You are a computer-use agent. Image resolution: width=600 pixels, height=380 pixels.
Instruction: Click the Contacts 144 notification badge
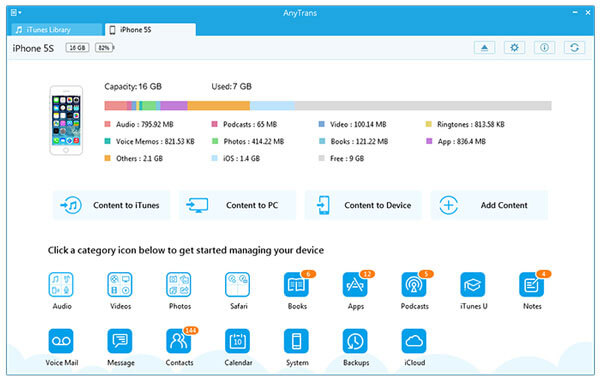191,330
